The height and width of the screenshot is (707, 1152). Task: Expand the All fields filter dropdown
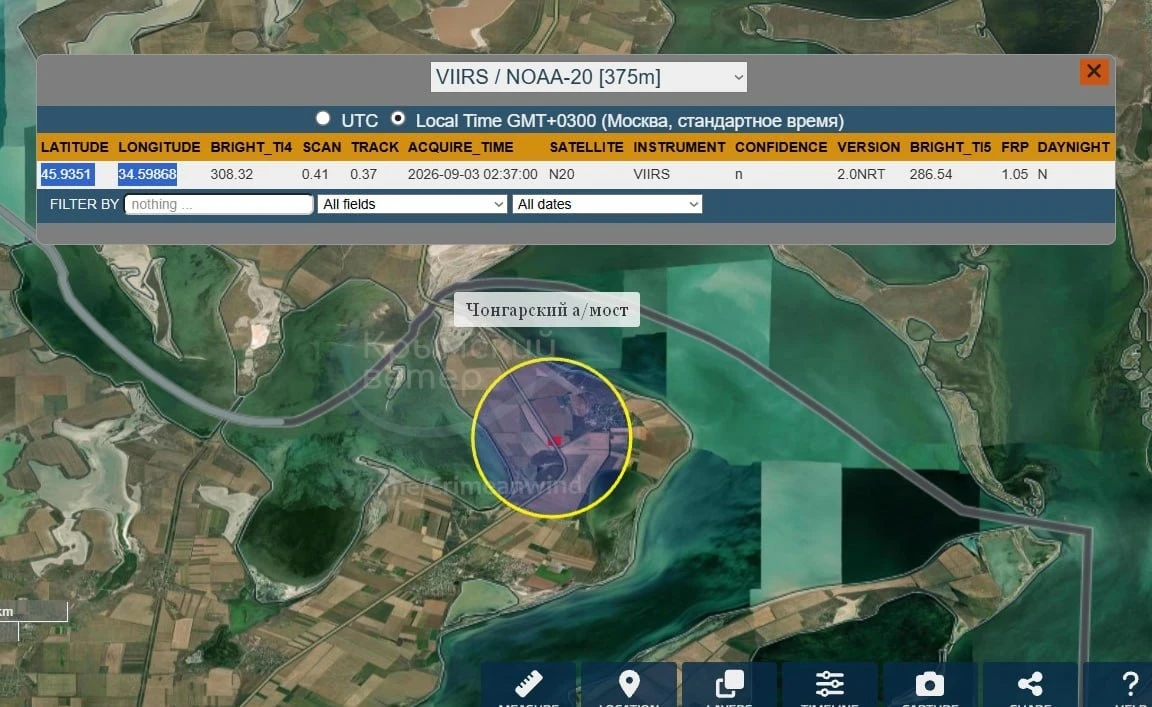[x=412, y=204]
